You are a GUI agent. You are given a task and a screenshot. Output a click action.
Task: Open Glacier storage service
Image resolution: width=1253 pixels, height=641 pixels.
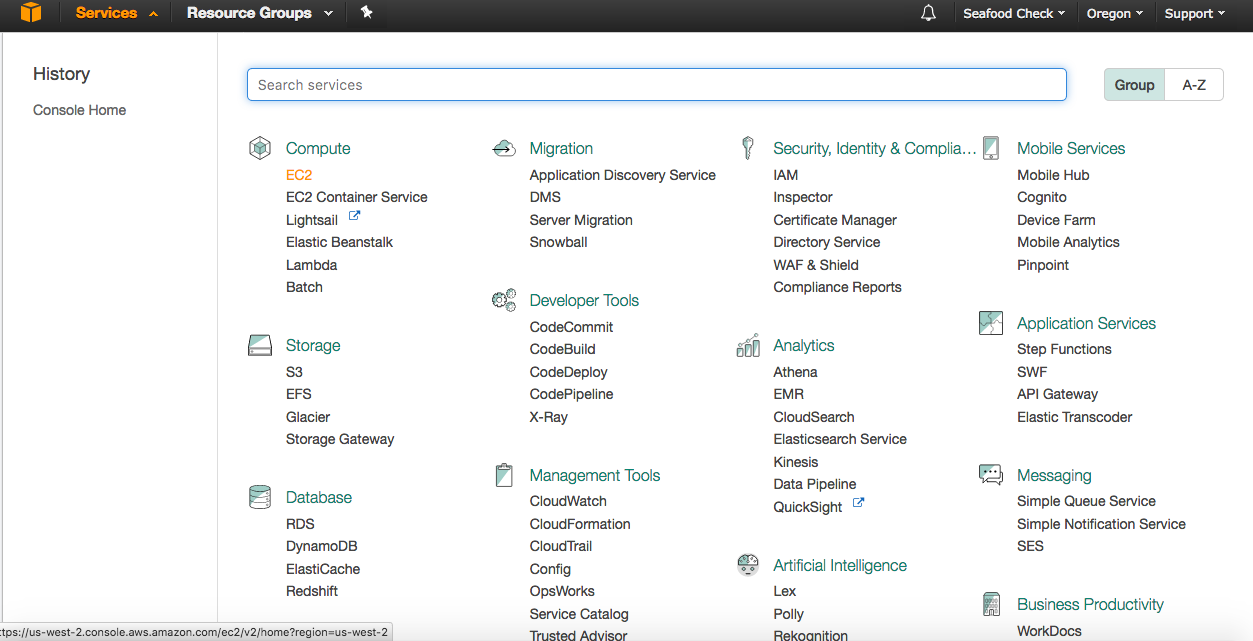308,417
